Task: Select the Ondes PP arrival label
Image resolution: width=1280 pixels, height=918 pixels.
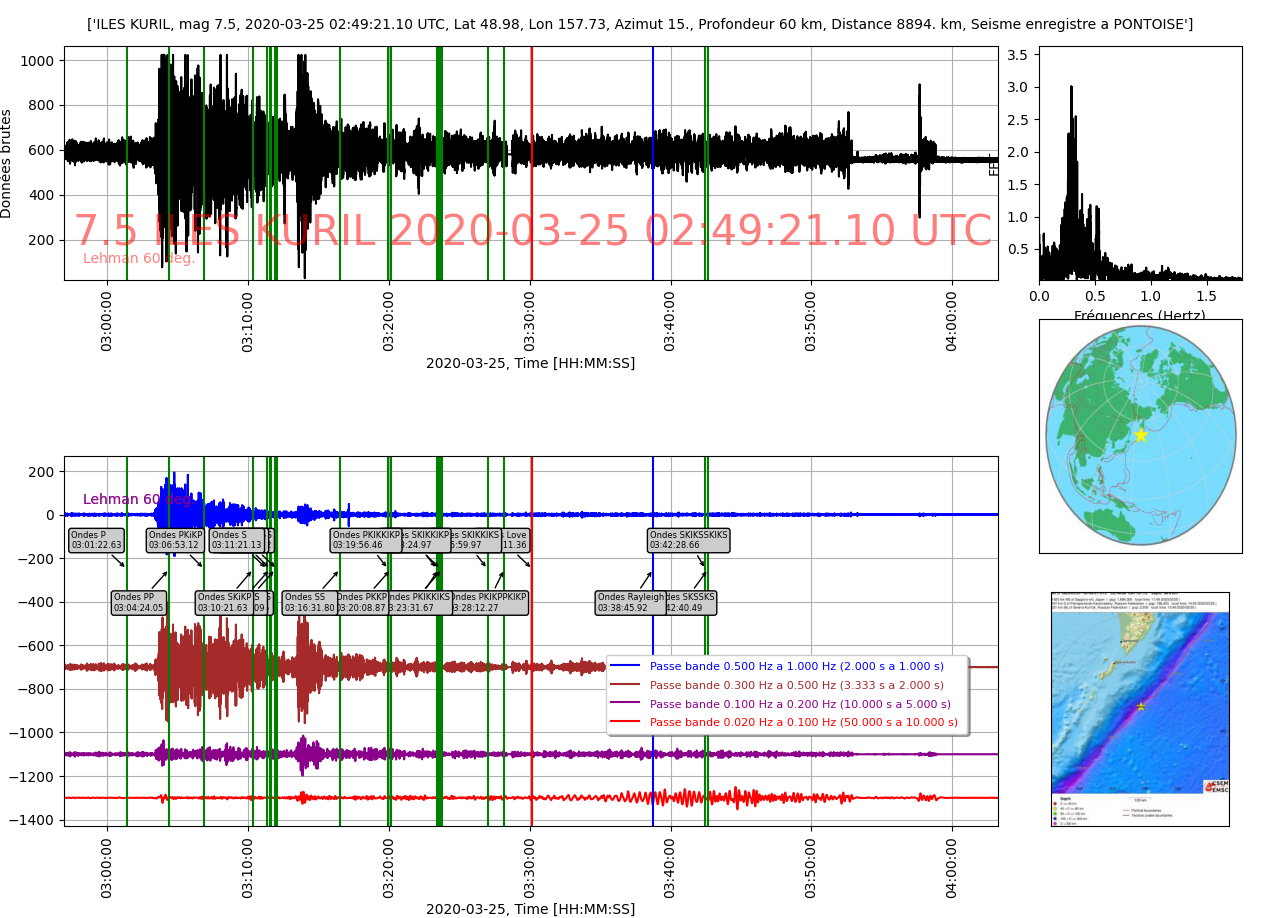Action: (138, 602)
